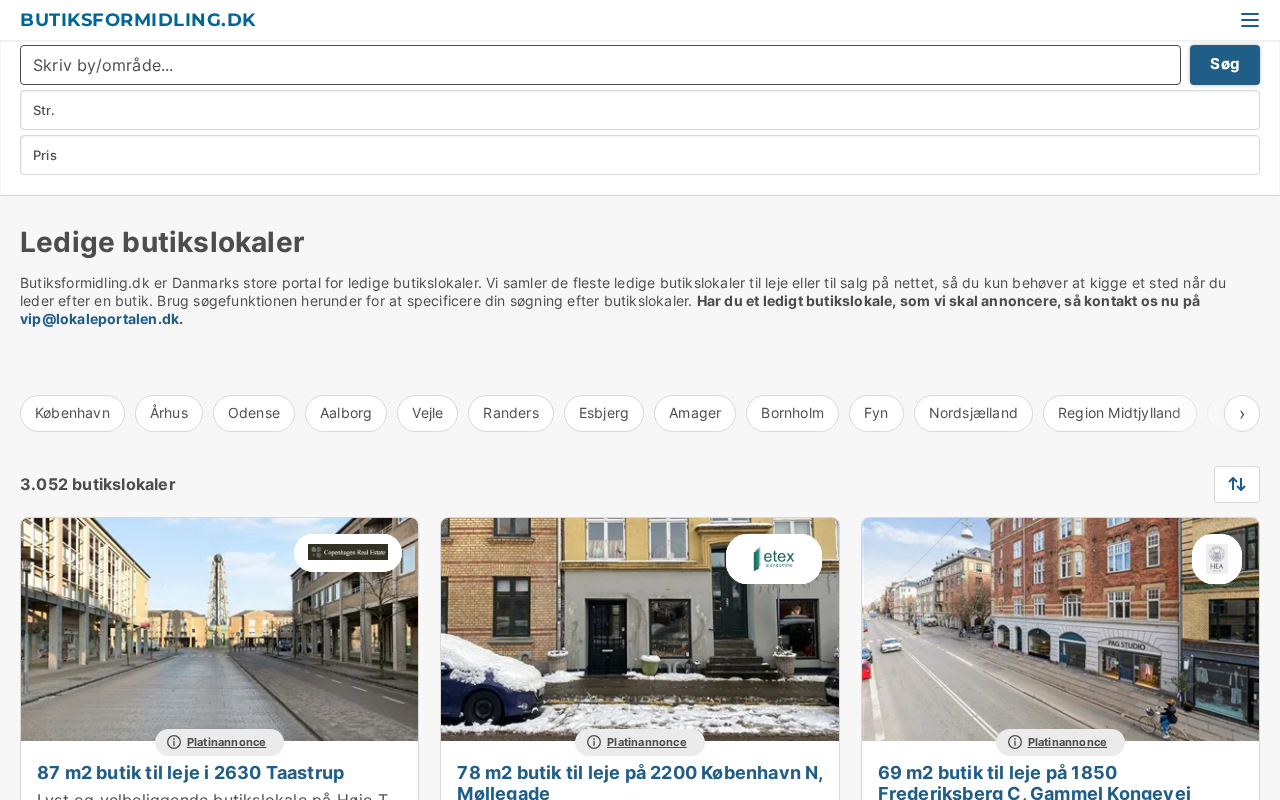Expand the Str. size dropdown

point(640,110)
